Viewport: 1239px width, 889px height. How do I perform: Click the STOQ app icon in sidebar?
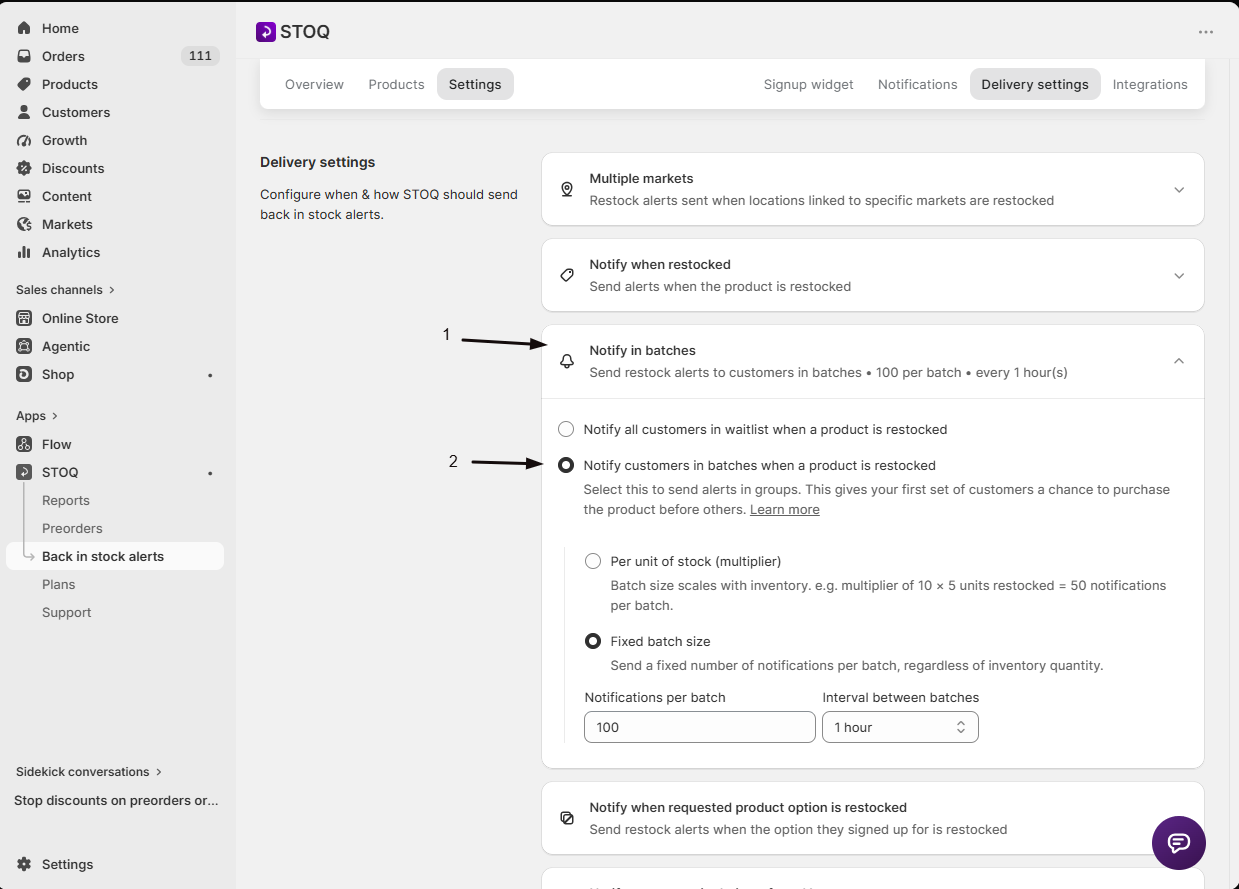24,472
